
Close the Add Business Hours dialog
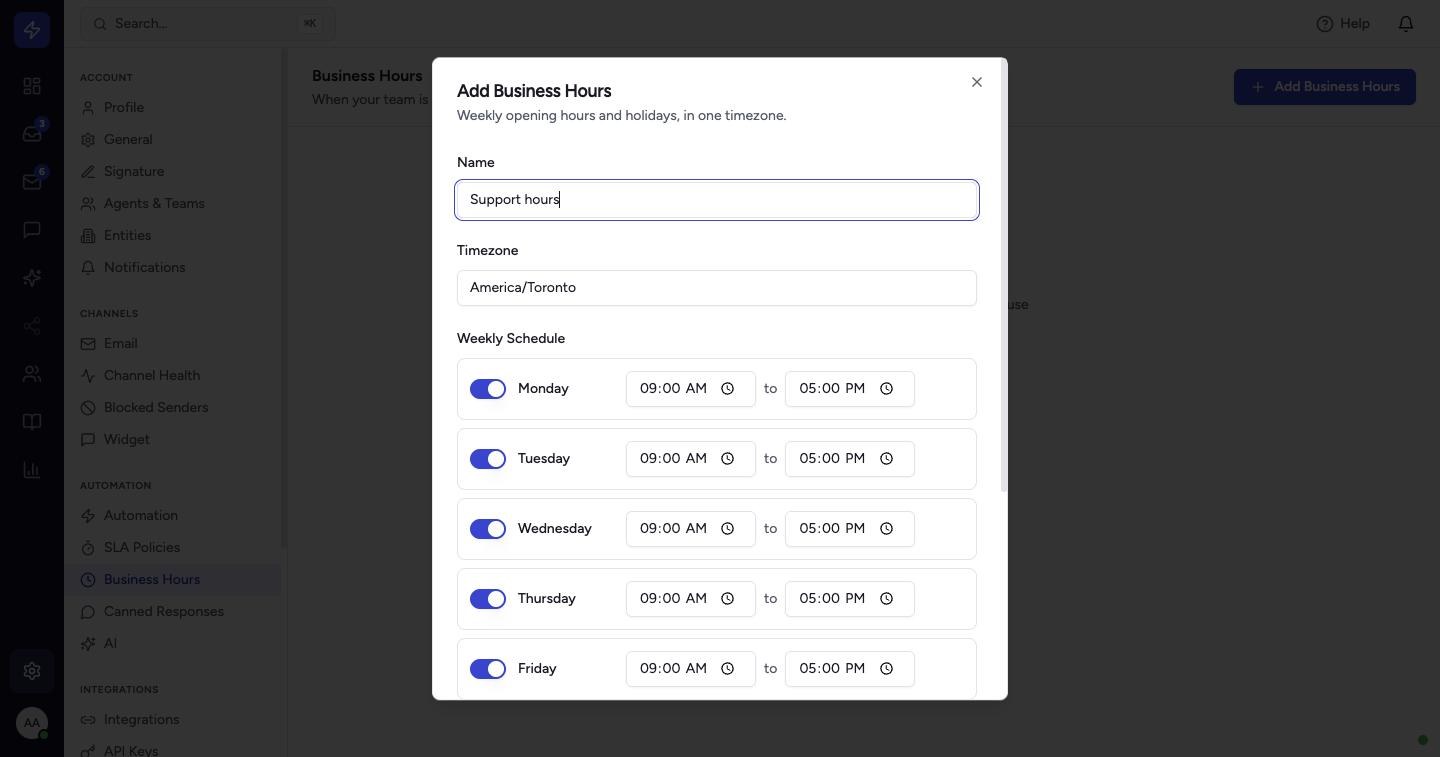(x=977, y=82)
